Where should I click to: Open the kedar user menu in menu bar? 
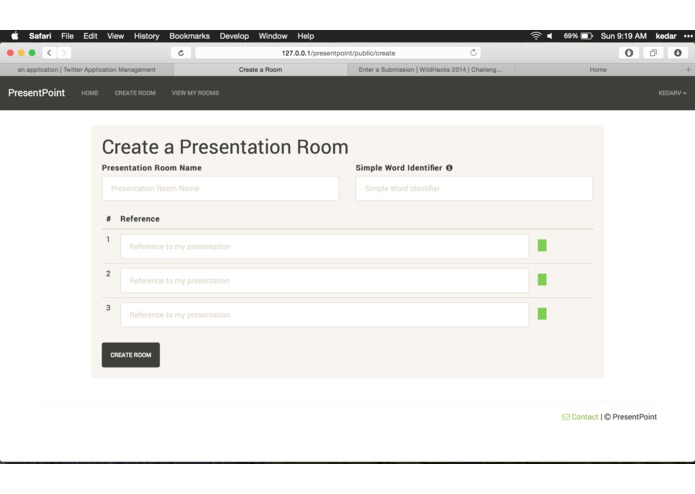[666, 36]
